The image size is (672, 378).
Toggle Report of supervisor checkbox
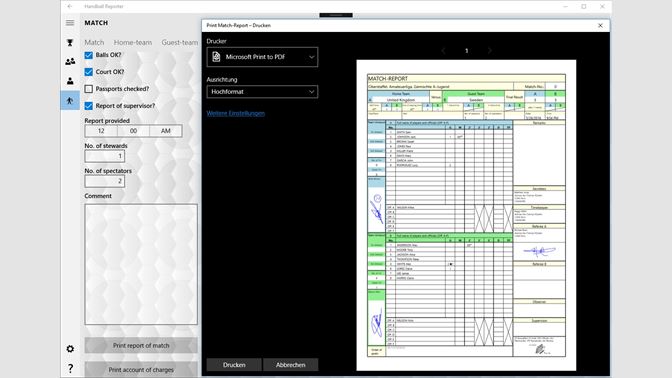[89, 106]
